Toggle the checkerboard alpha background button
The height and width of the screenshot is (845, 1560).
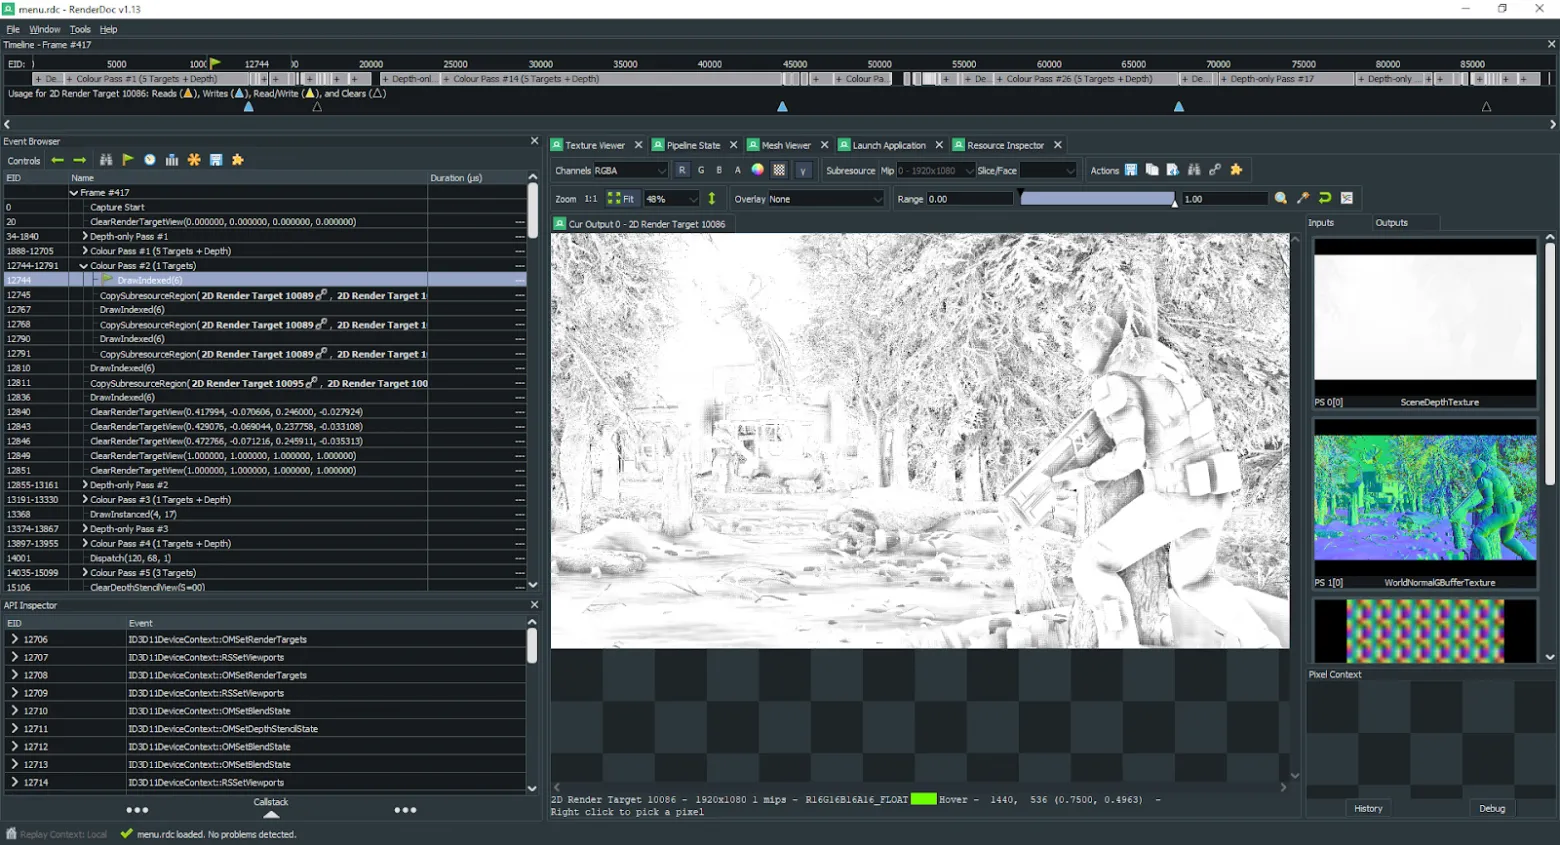[x=780, y=170]
